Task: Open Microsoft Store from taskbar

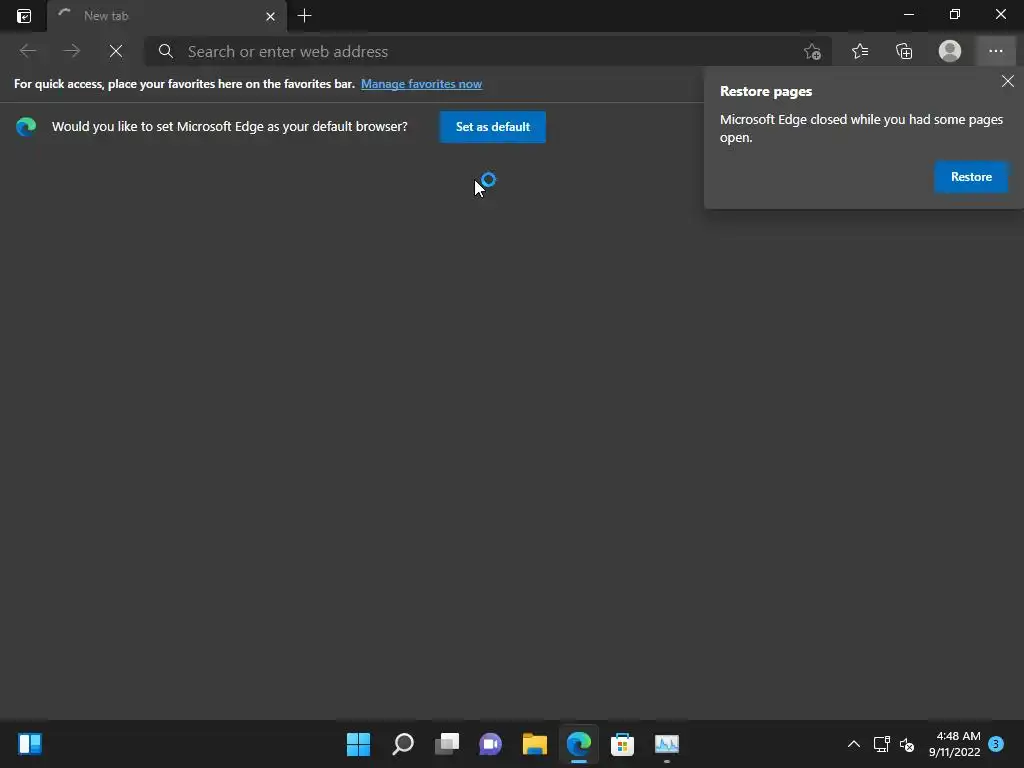Action: point(622,744)
